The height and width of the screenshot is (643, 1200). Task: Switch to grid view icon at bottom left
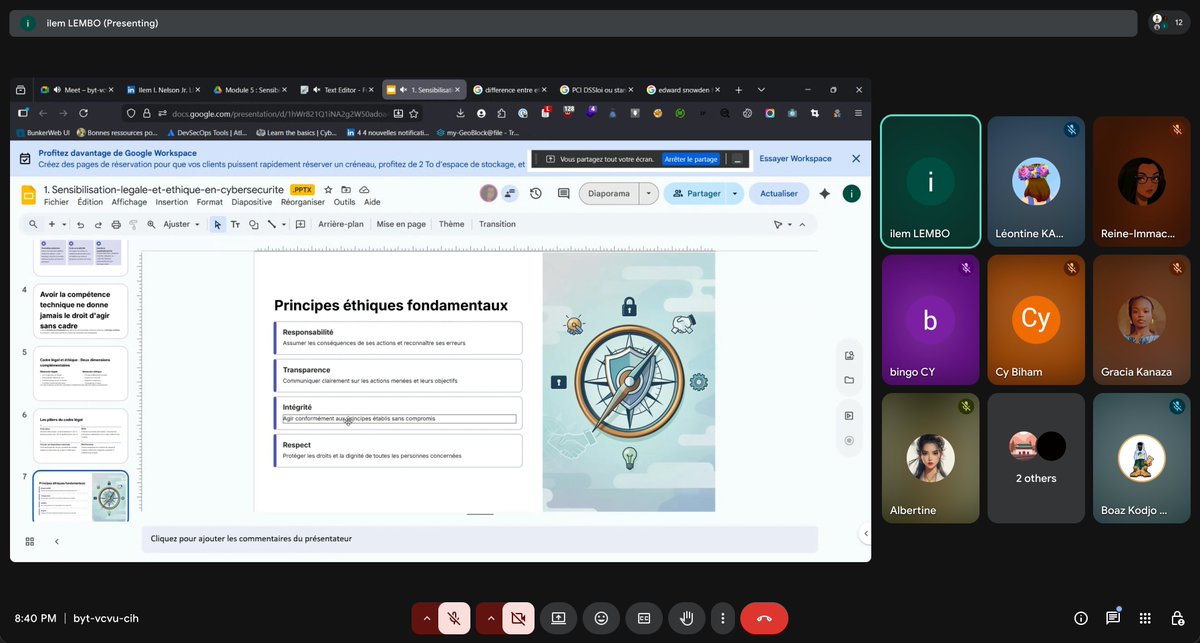[x=30, y=541]
